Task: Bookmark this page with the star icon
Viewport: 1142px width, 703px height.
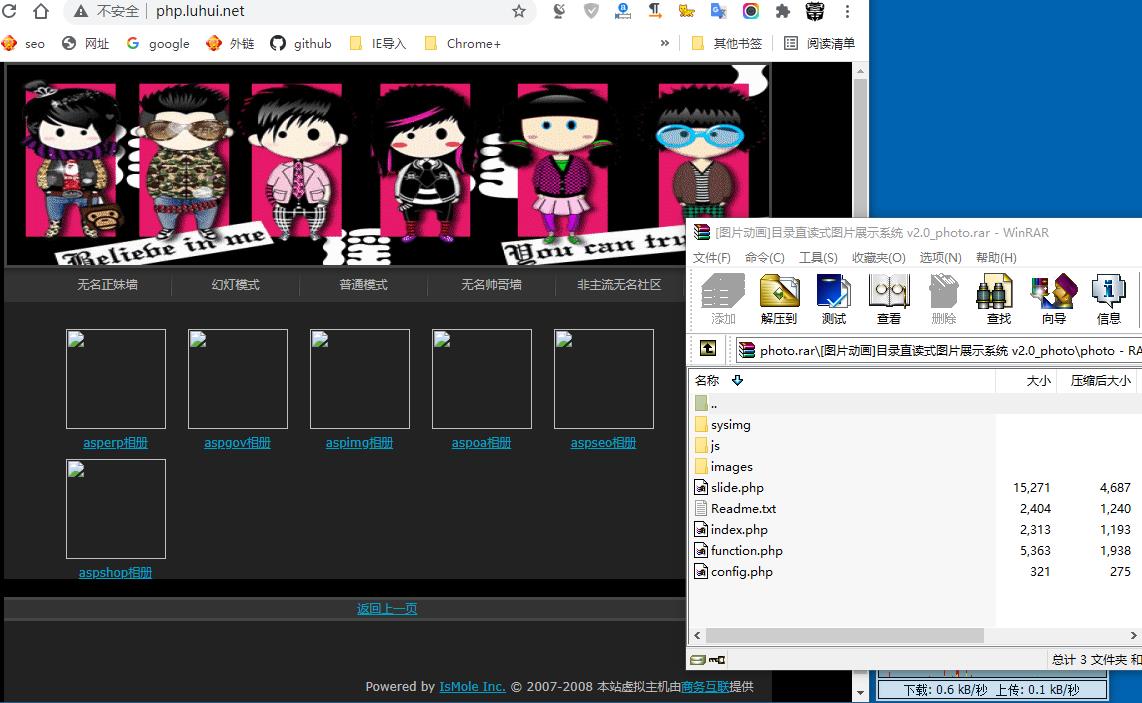Action: click(519, 11)
